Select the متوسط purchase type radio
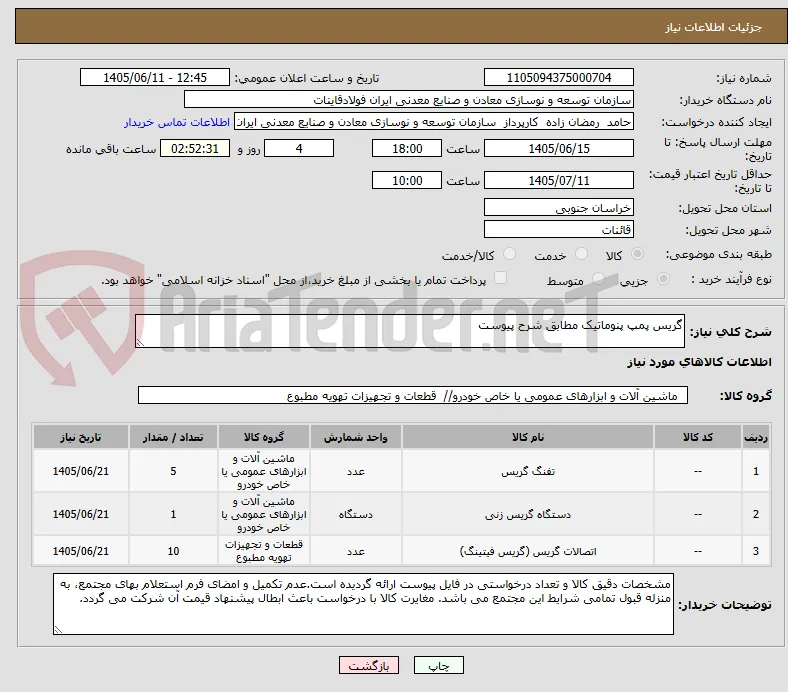The height and width of the screenshot is (692, 788). (598, 279)
